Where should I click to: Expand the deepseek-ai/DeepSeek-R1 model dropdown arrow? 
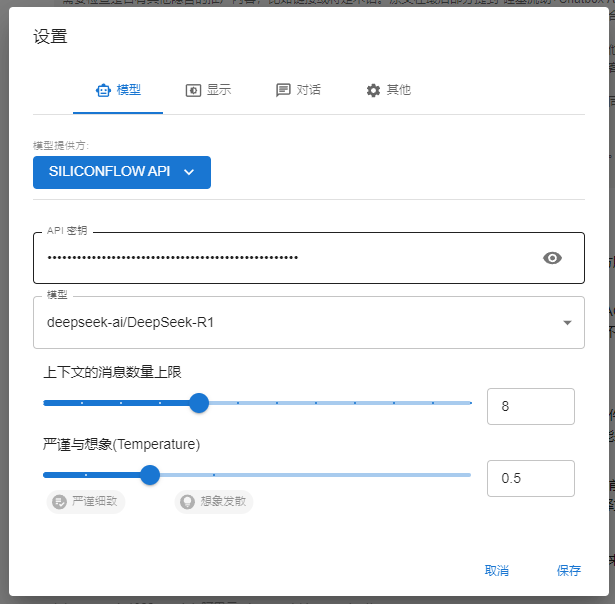[x=567, y=323]
